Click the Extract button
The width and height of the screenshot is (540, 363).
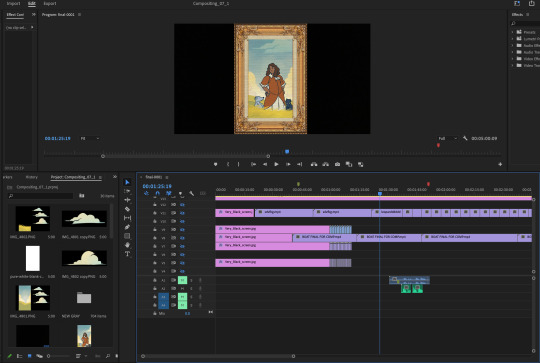pos(325,165)
